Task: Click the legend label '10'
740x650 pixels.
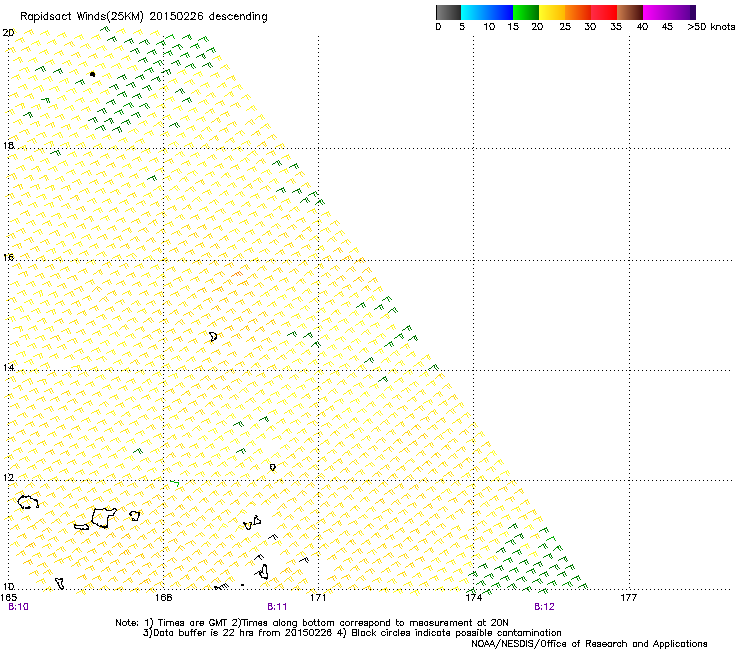Action: (x=489, y=27)
